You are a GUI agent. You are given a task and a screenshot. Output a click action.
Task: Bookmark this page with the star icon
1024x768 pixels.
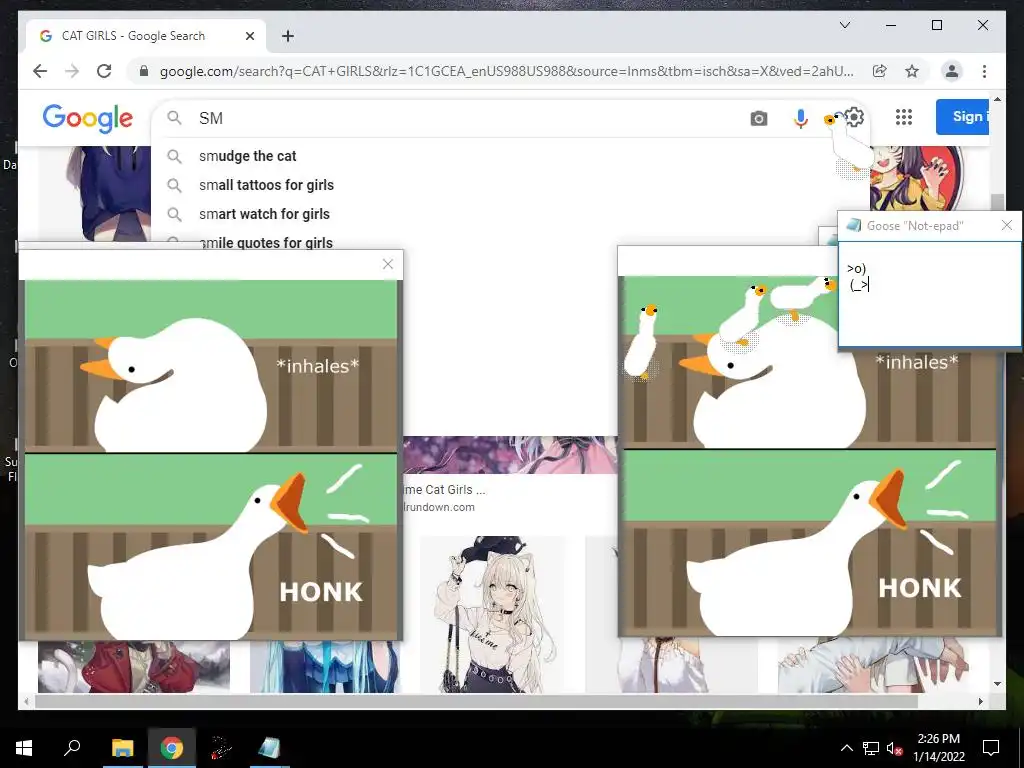tap(912, 71)
